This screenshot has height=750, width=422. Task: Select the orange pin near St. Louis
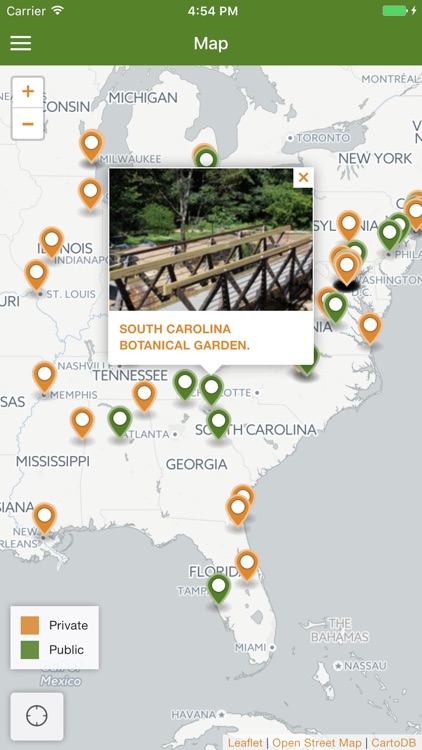[36, 275]
